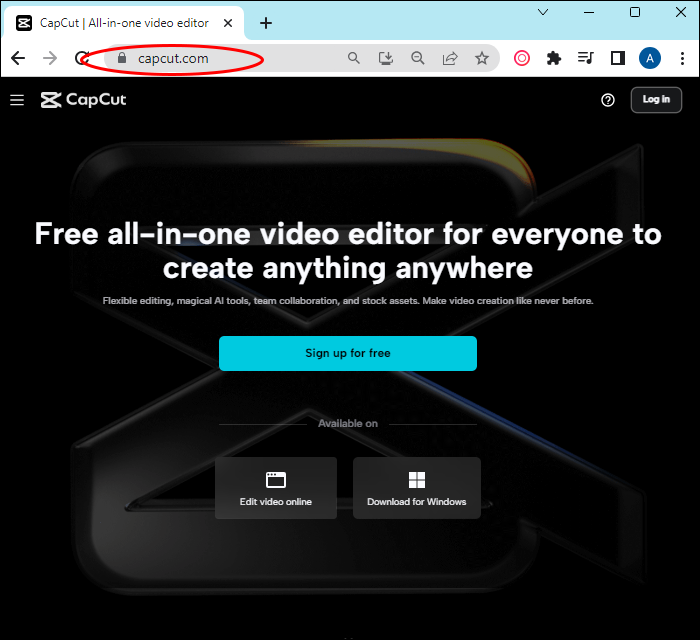This screenshot has width=700, height=640.
Task: Select the CapCut All-in-one video editor tab
Action: click(124, 23)
